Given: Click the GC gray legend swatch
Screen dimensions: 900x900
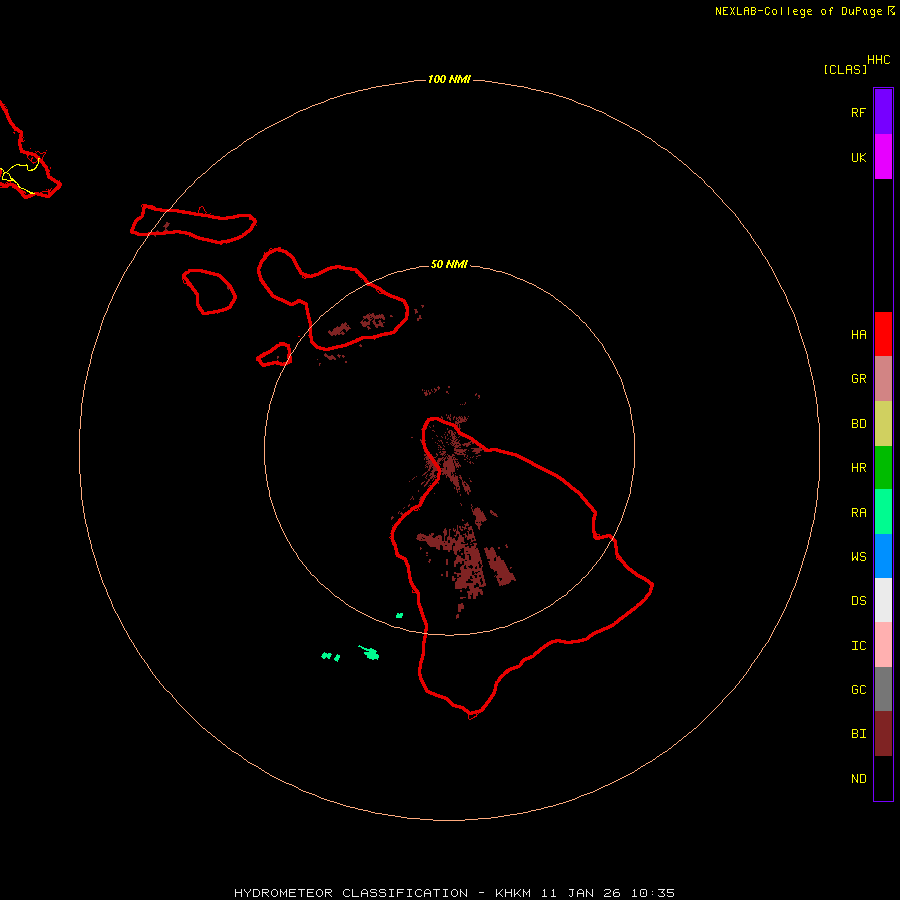Looking at the screenshot, I should [883, 689].
